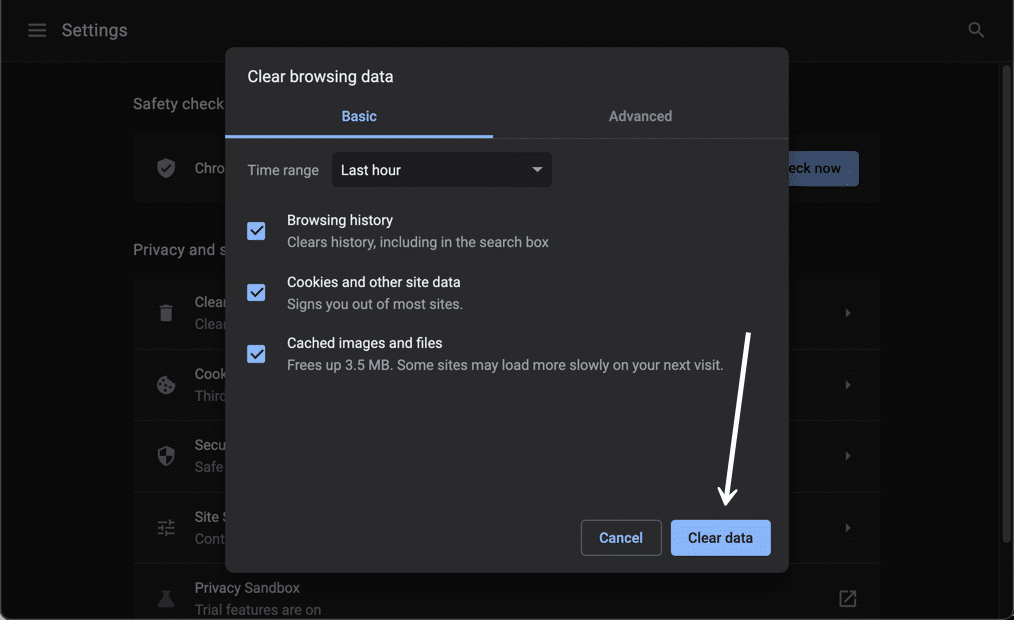
Task: Click the Privacy Sandbox flask icon
Action: click(x=165, y=598)
